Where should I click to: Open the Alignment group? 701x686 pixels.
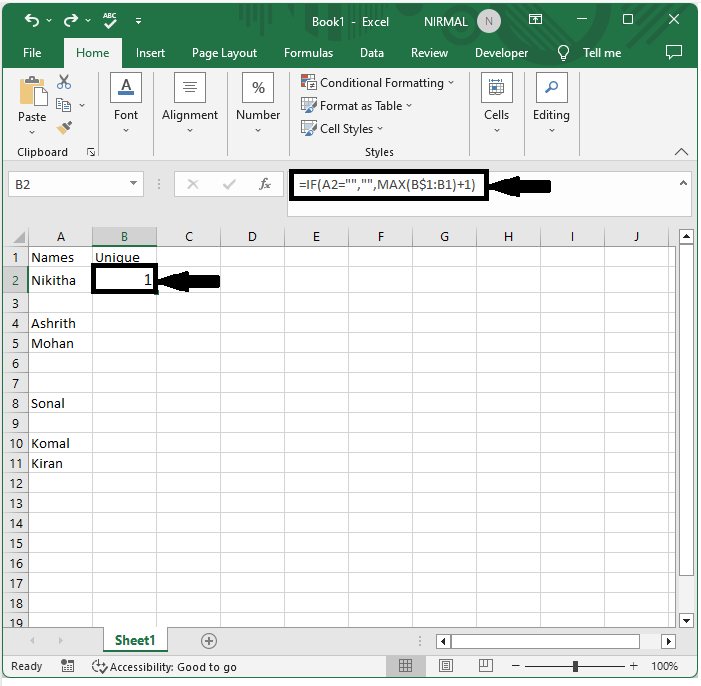point(190,103)
